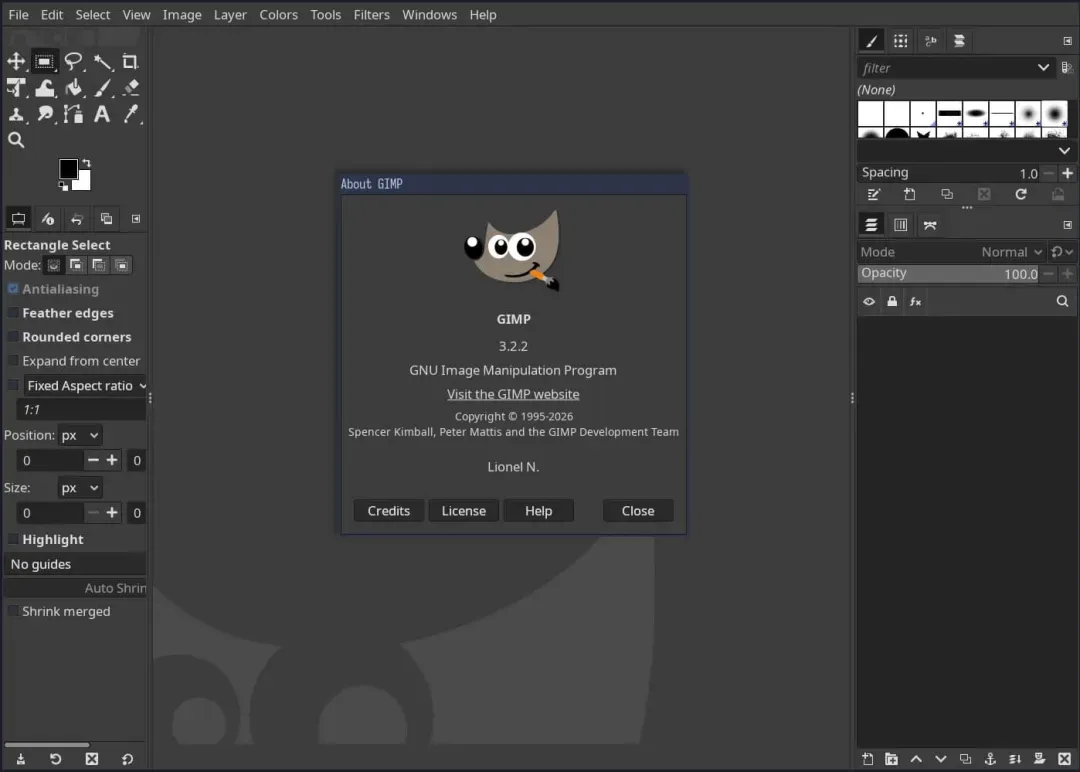Toggle Fixed Aspect ratio checkbox
The width and height of the screenshot is (1080, 772).
[13, 386]
